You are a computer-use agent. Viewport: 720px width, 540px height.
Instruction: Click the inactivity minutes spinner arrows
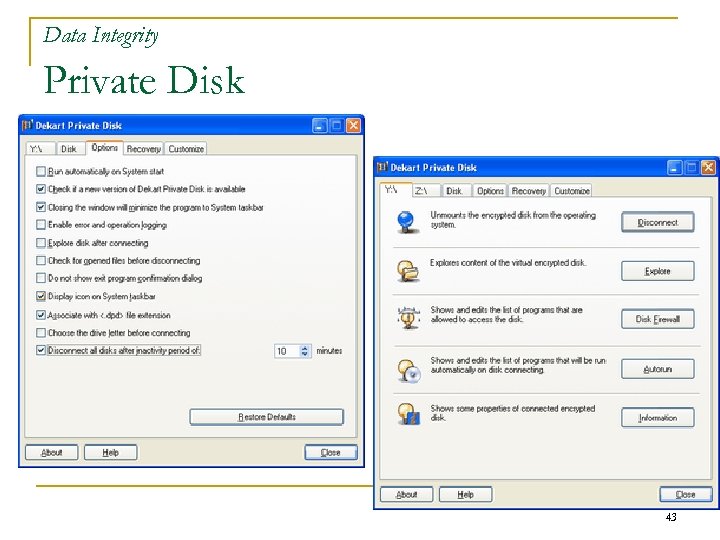coord(305,351)
